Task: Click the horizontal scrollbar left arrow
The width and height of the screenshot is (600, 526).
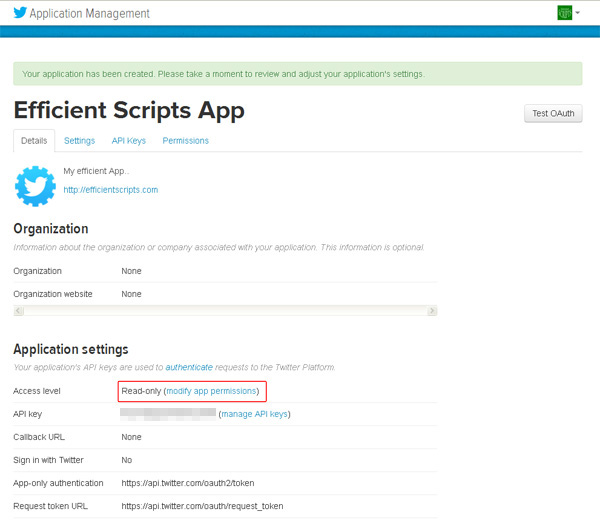Action: [x=18, y=311]
